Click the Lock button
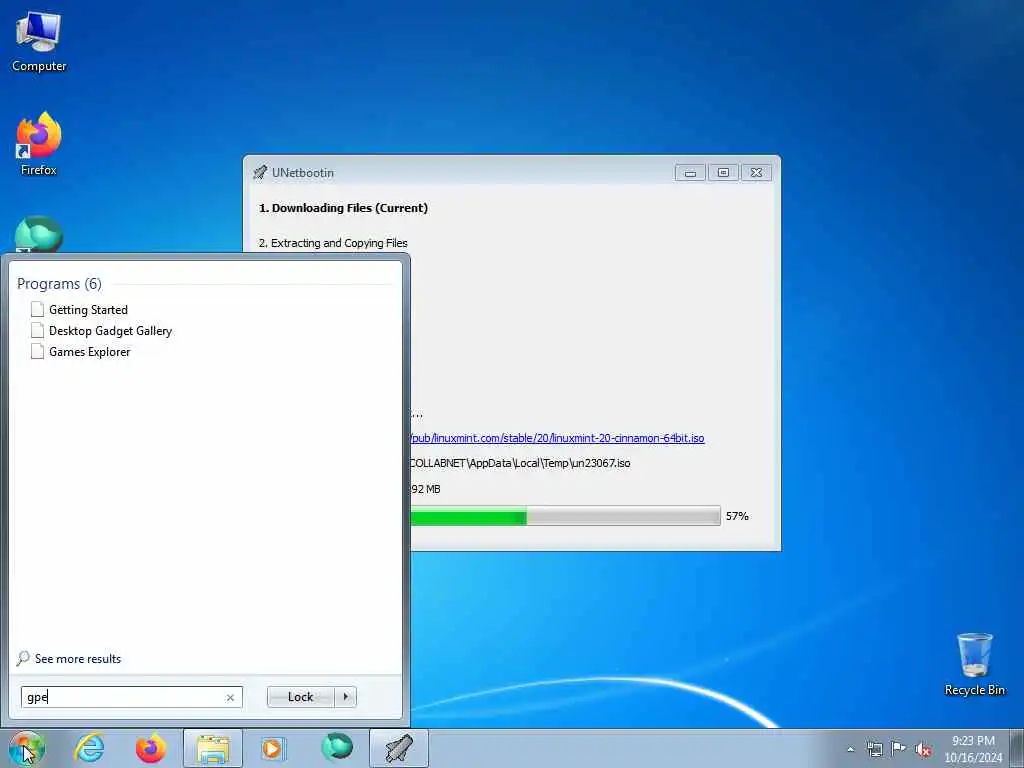This screenshot has width=1024, height=768. pos(300,697)
